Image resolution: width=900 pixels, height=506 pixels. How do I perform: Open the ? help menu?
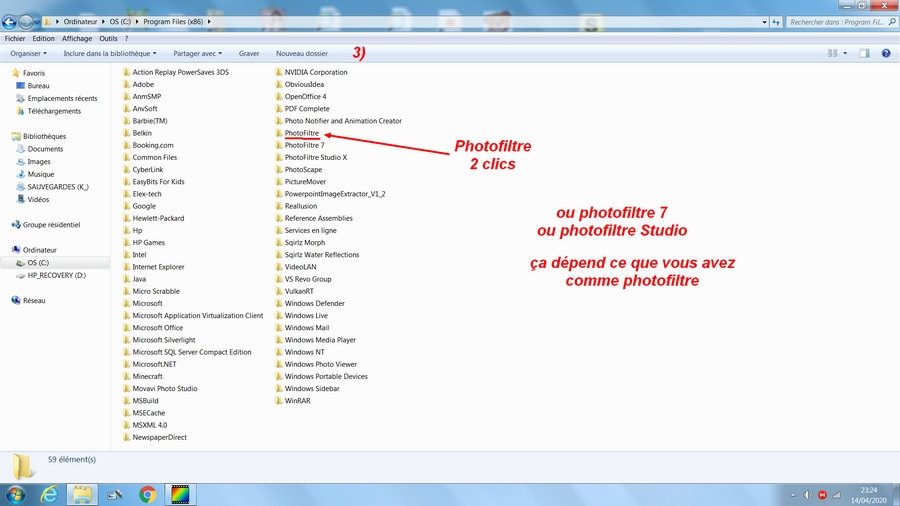pos(126,38)
